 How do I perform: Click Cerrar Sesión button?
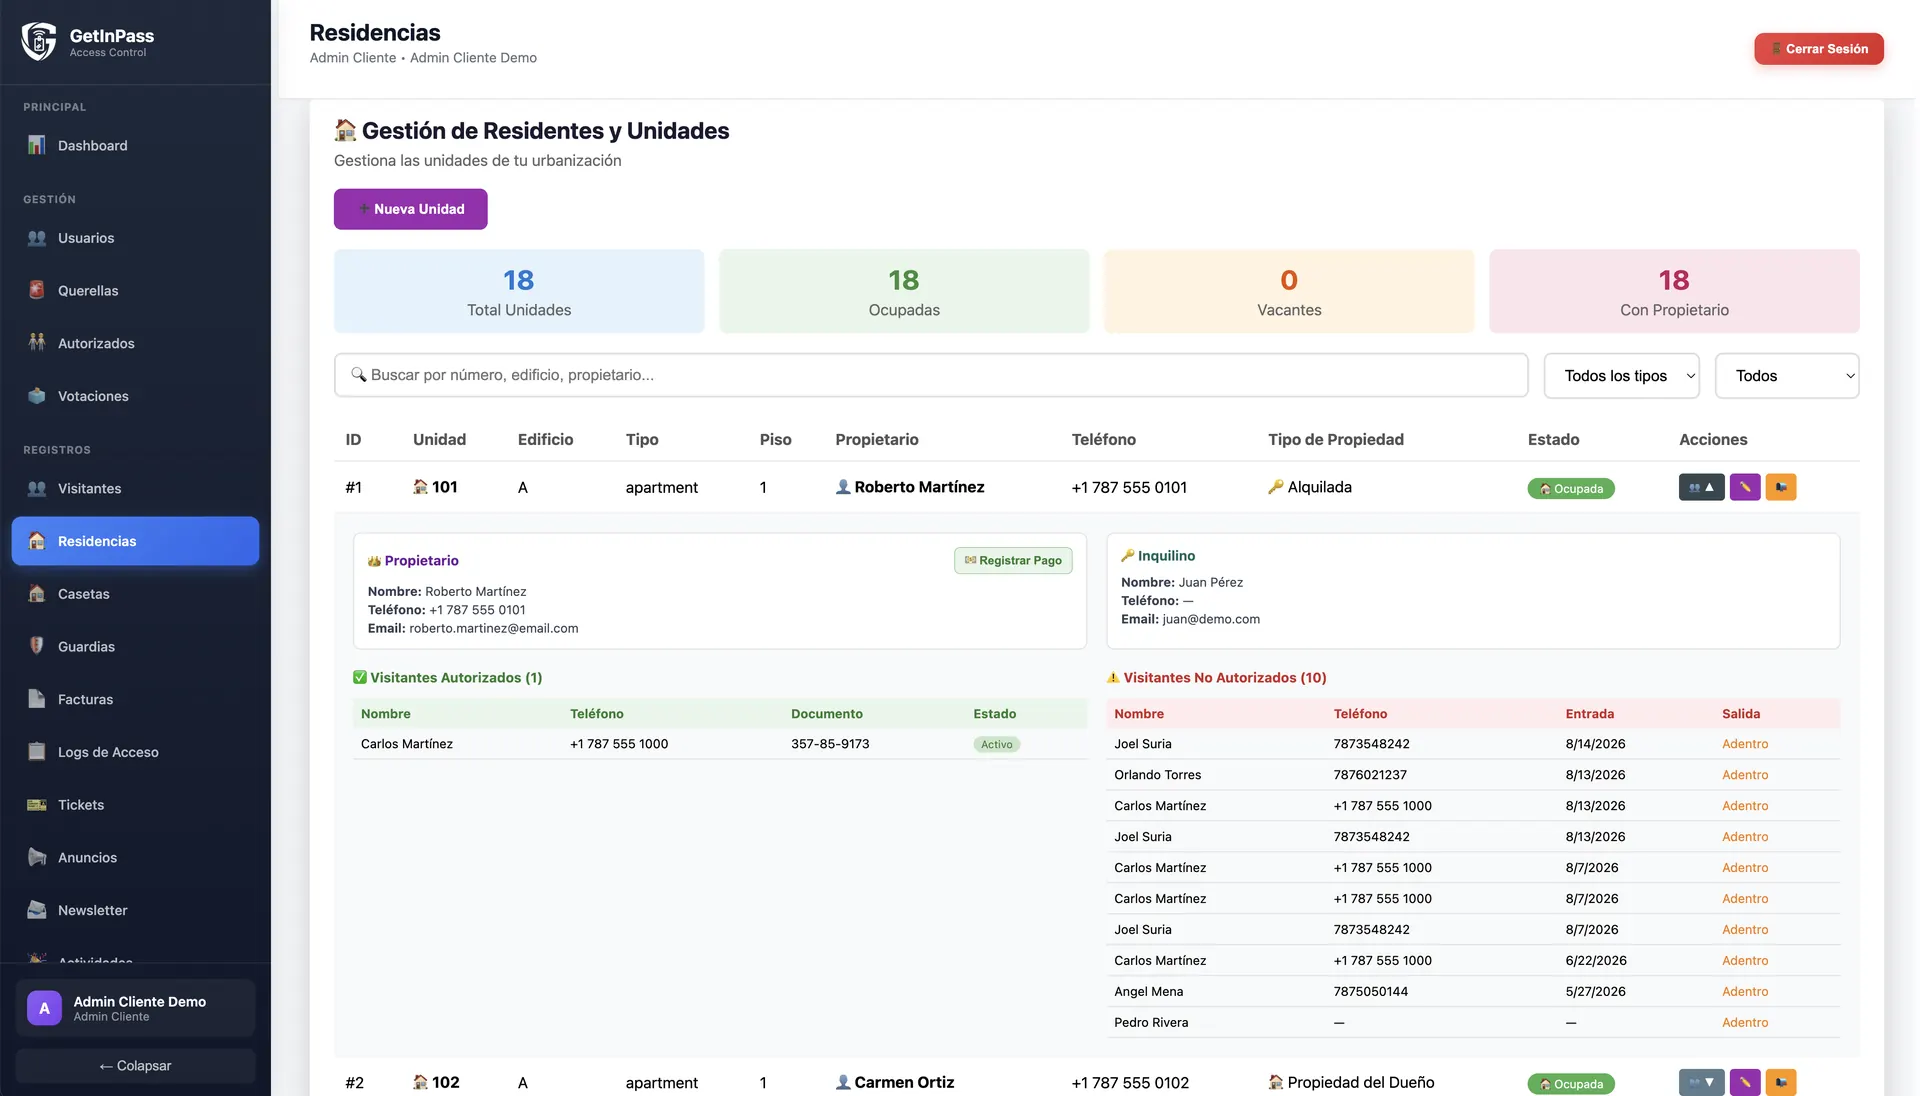click(x=1819, y=49)
